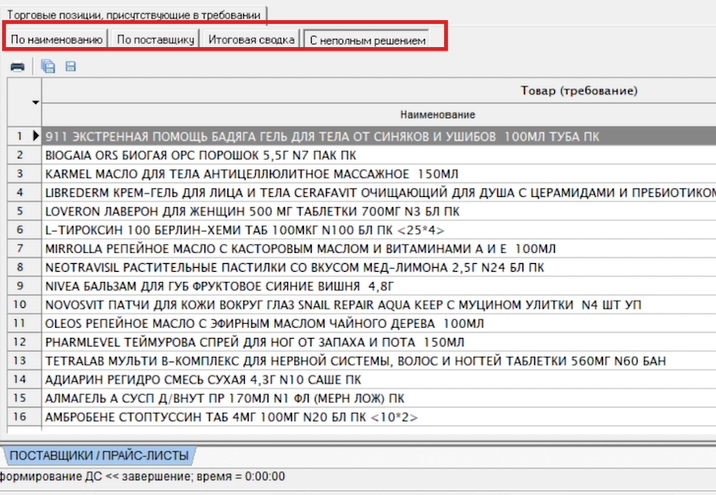Select row 'PHARMLEVEL ТЕЙМУРОВА СПРЕЙ ДЛЯ НОГ'
Image resolution: width=716 pixels, height=495 pixels.
click(x=379, y=342)
